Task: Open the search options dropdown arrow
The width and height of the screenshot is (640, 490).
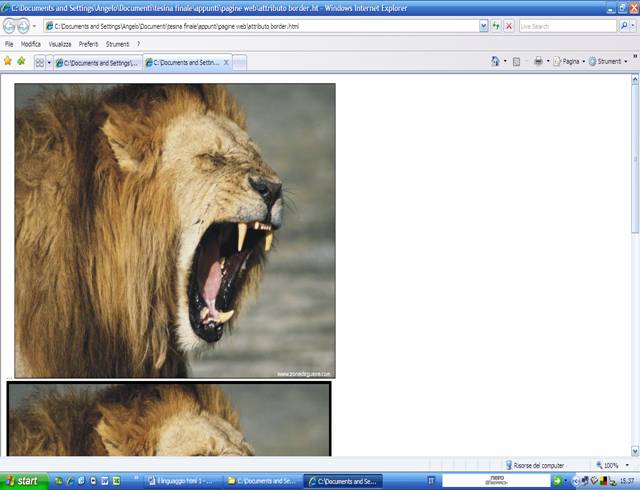Action: point(633,26)
